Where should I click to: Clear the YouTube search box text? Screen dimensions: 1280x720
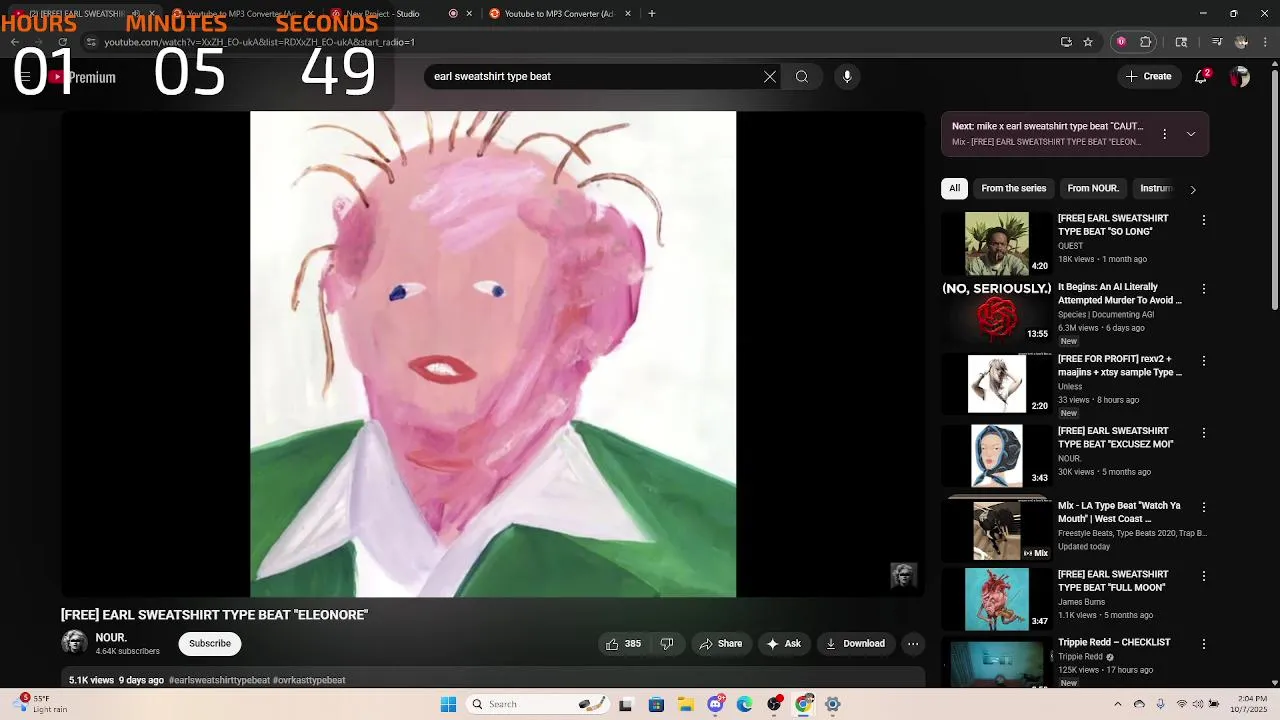click(770, 76)
